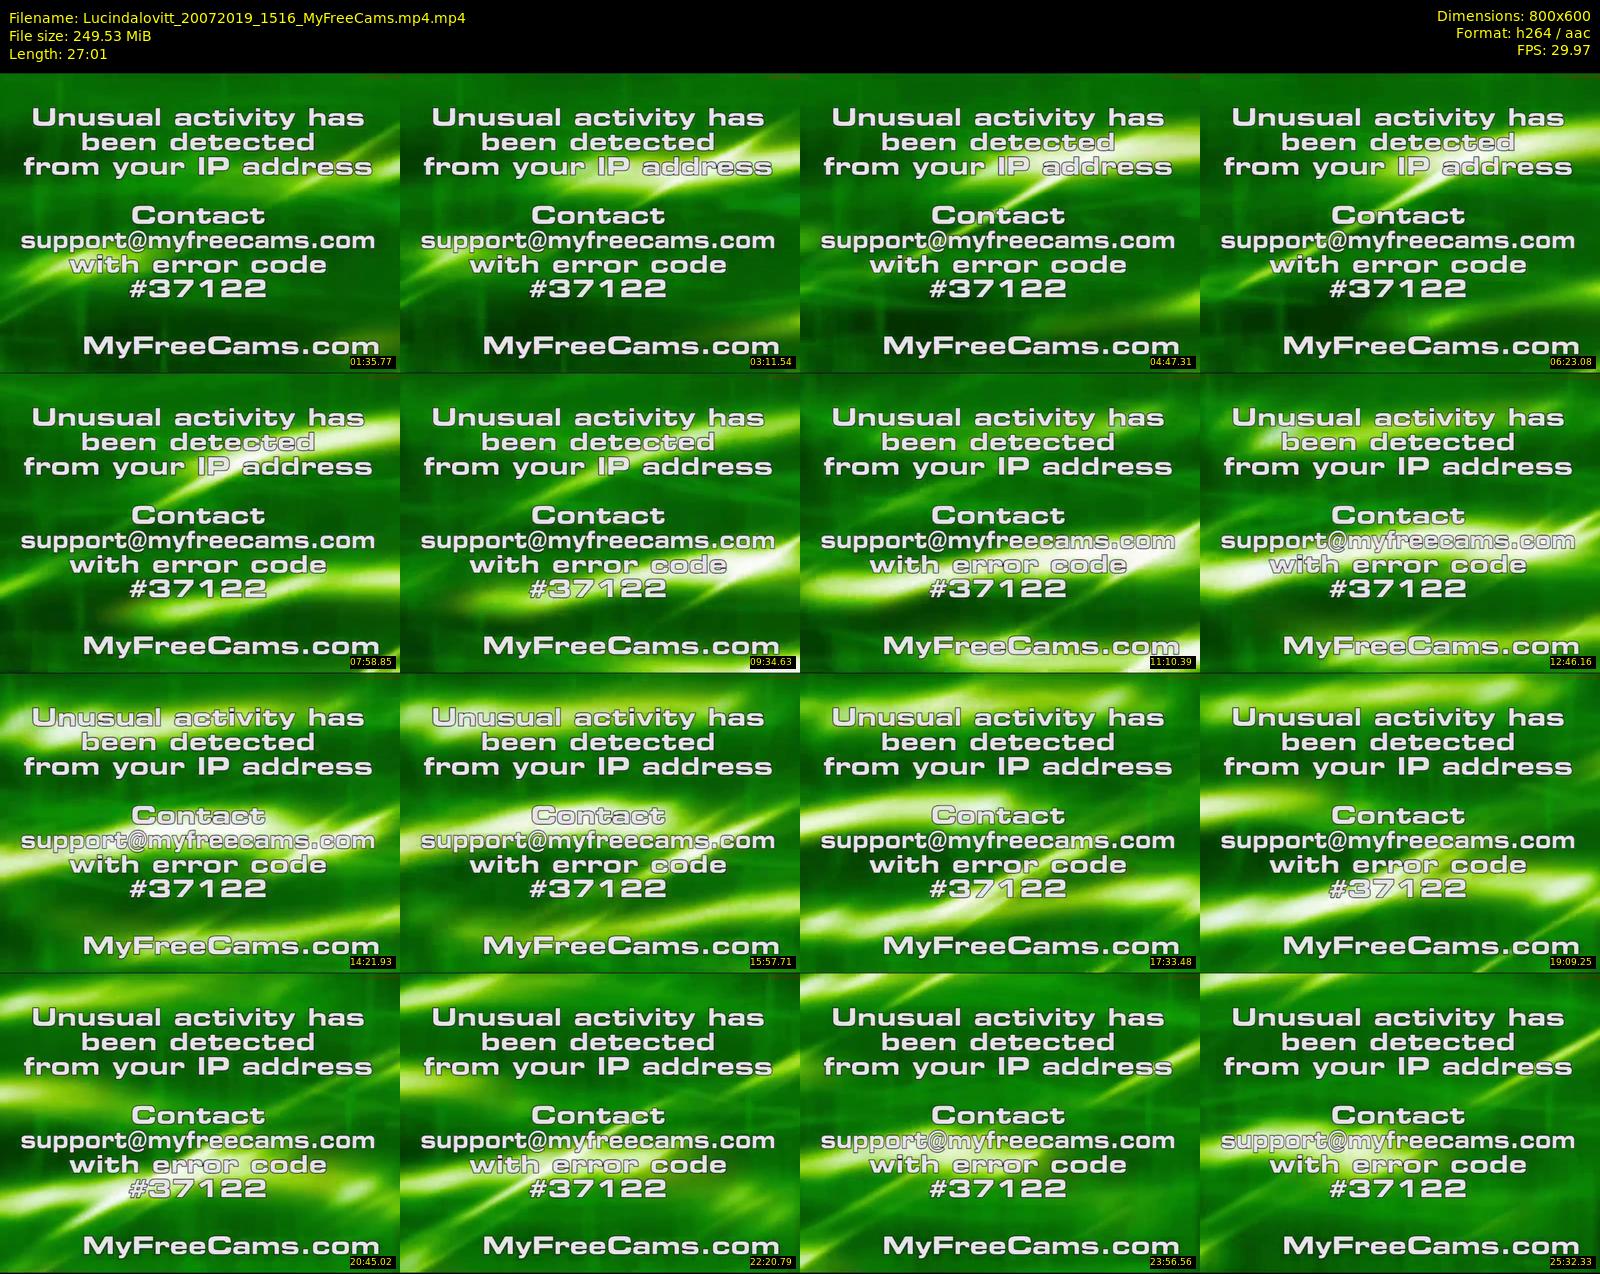Image resolution: width=1600 pixels, height=1274 pixels.
Task: Pick the frame captured at 19:09.25
Action: (x=1400, y=823)
